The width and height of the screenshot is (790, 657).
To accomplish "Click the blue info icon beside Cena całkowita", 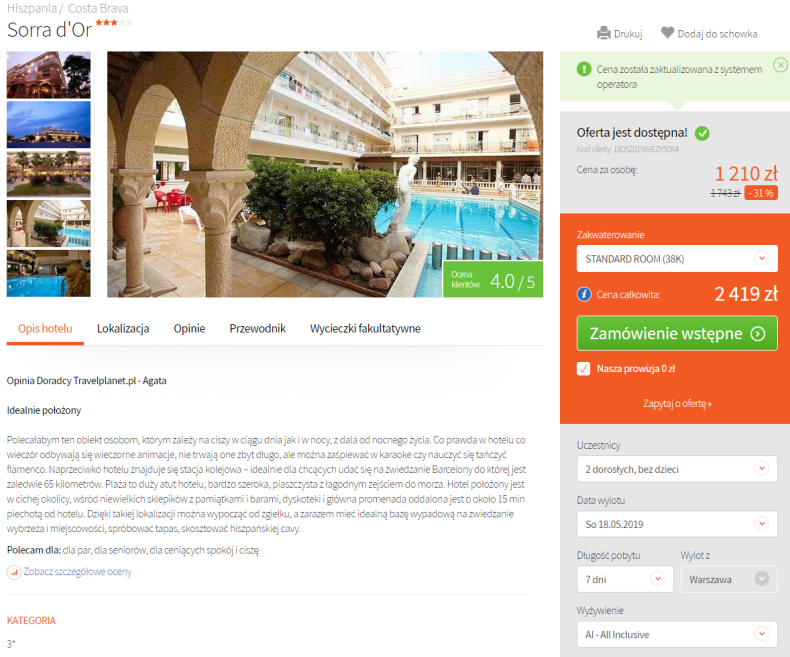I will [x=584, y=294].
